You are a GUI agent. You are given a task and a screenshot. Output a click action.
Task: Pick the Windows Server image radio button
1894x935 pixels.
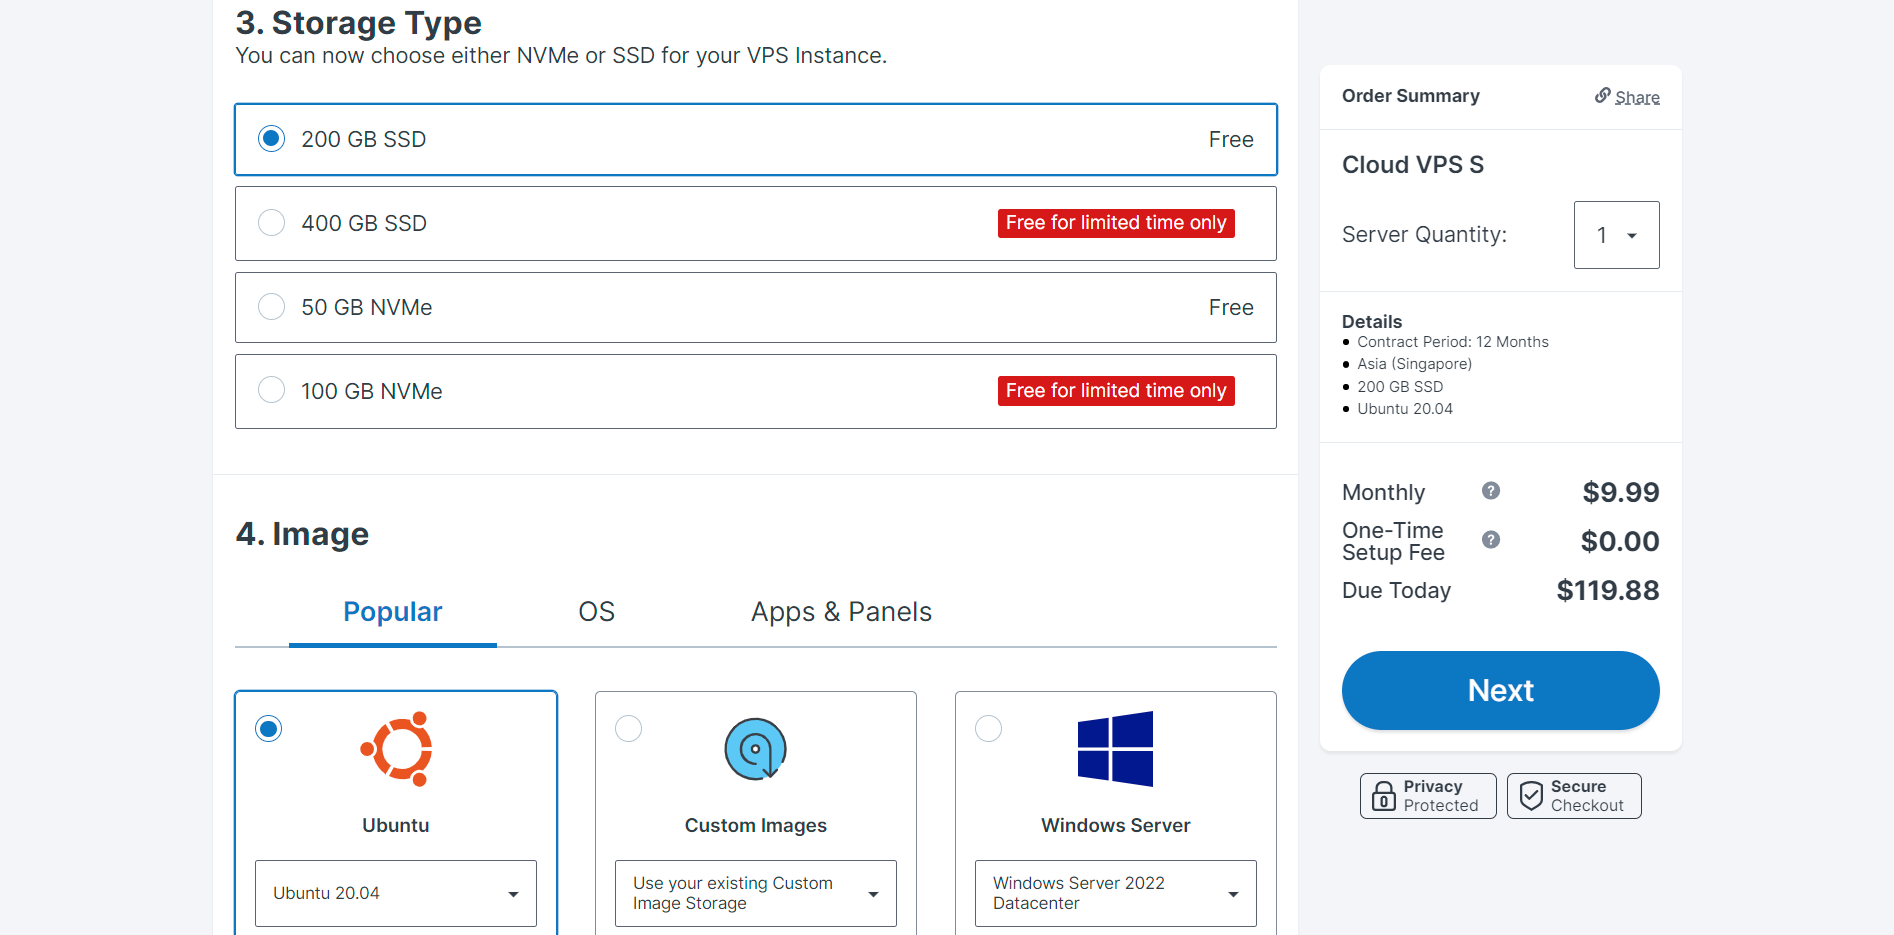[988, 729]
